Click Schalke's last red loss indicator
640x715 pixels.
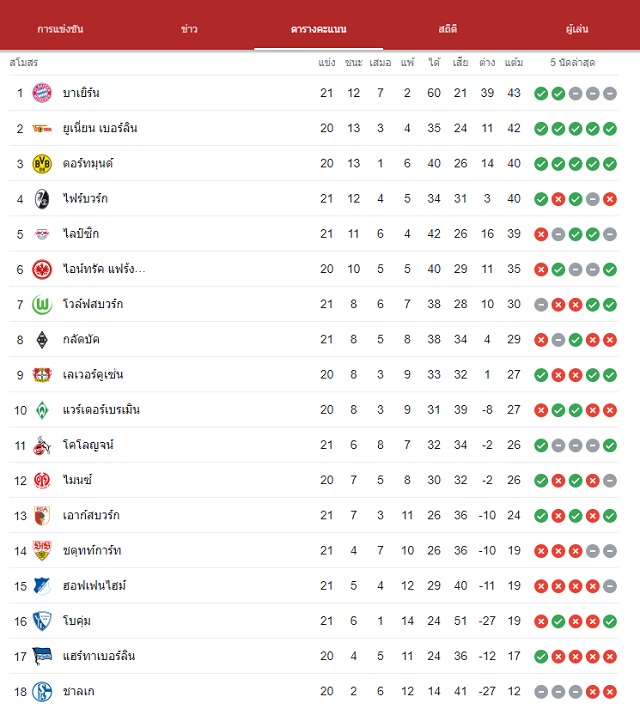coord(610,692)
